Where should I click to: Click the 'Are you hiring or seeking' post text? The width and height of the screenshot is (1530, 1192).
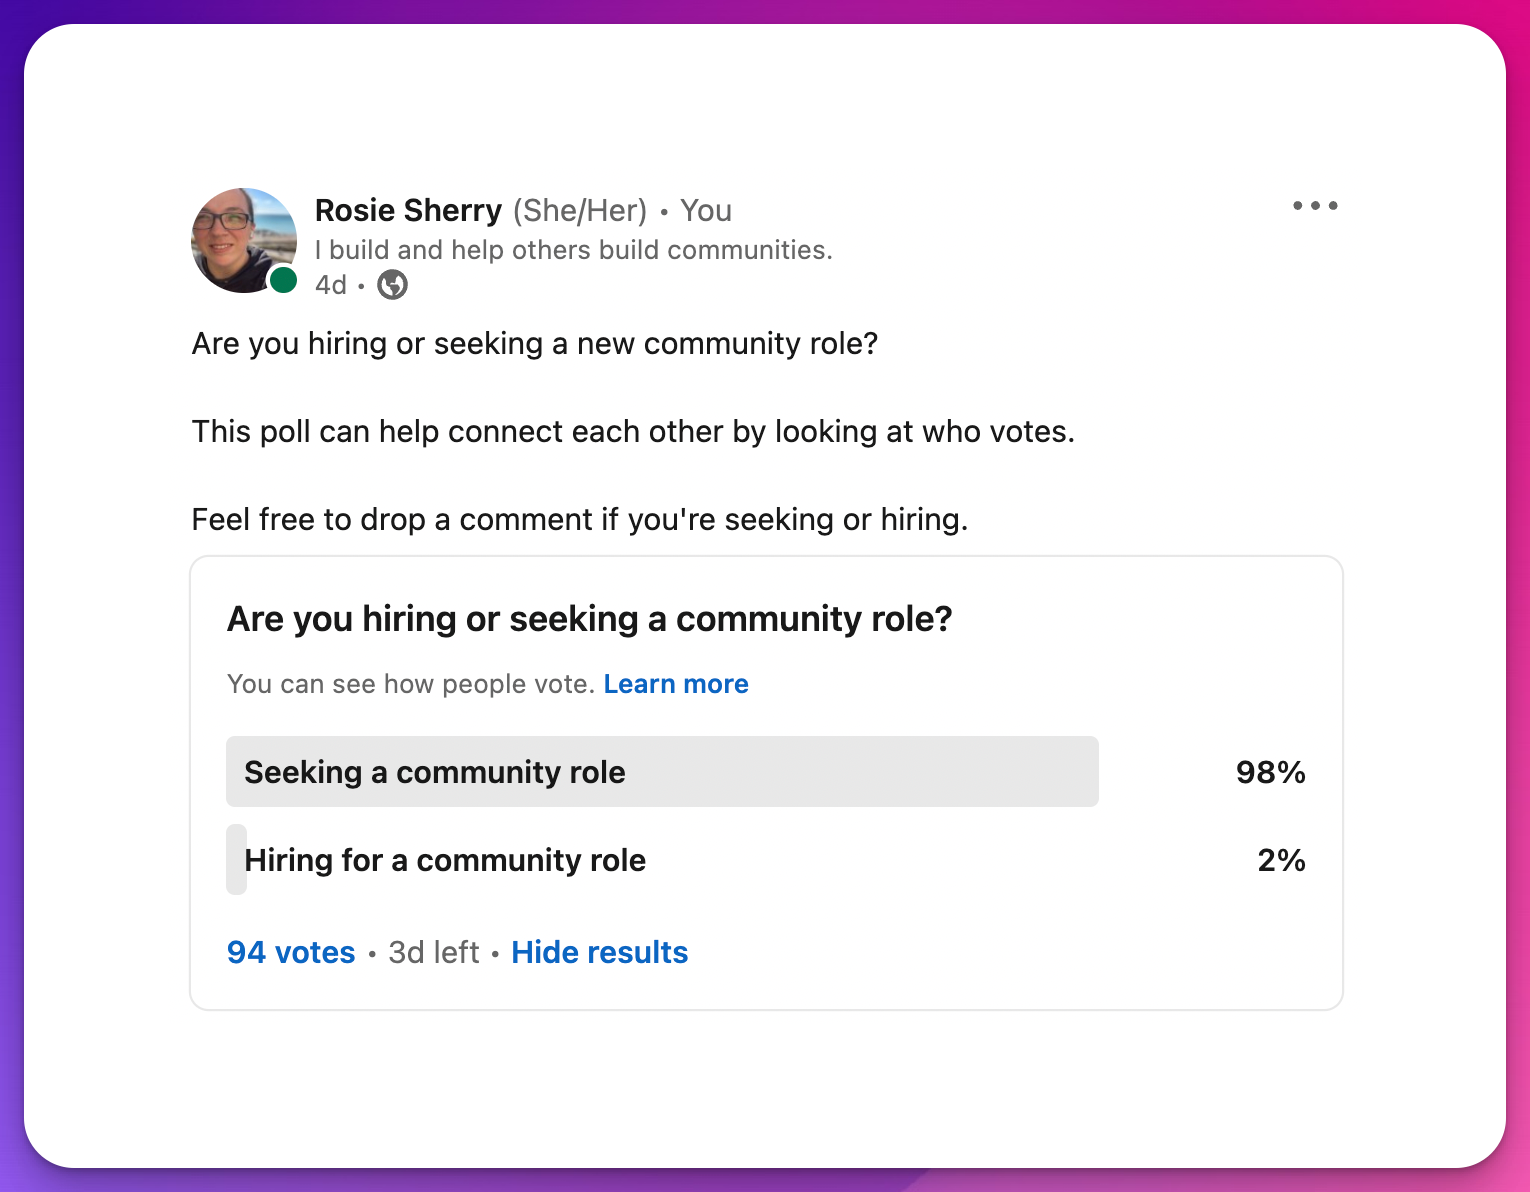[535, 344]
